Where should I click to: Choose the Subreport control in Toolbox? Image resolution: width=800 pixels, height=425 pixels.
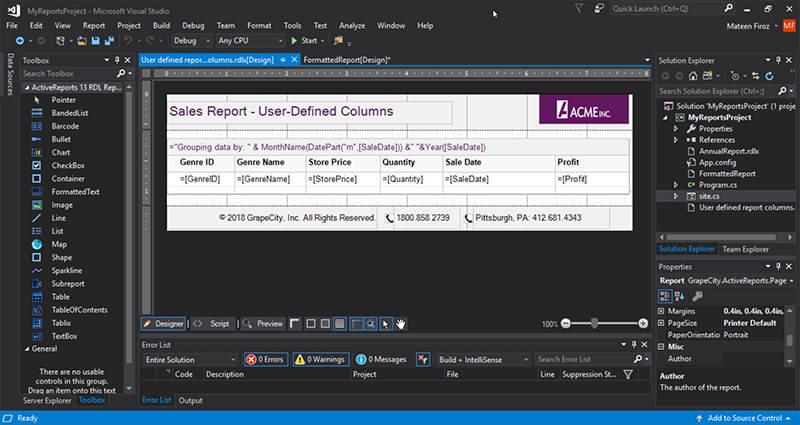pos(68,284)
